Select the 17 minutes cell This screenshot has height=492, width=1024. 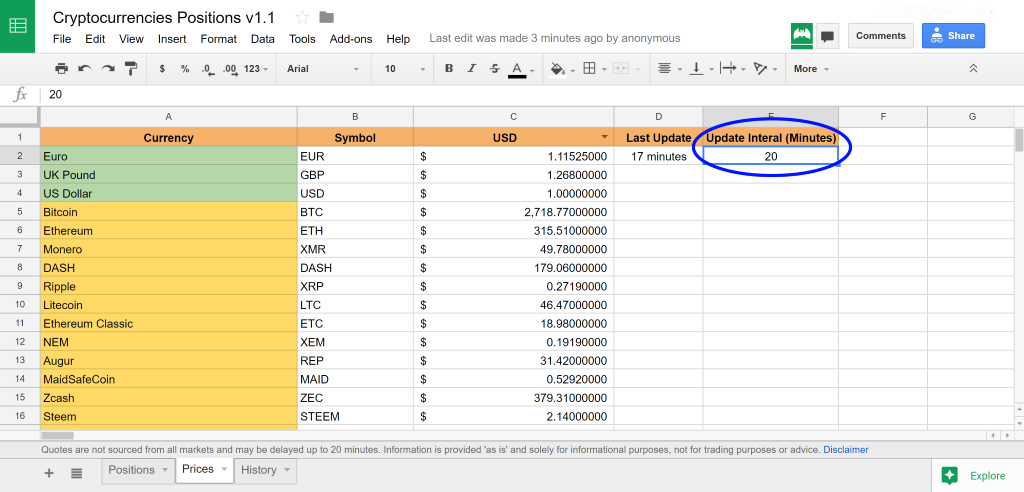tap(658, 157)
